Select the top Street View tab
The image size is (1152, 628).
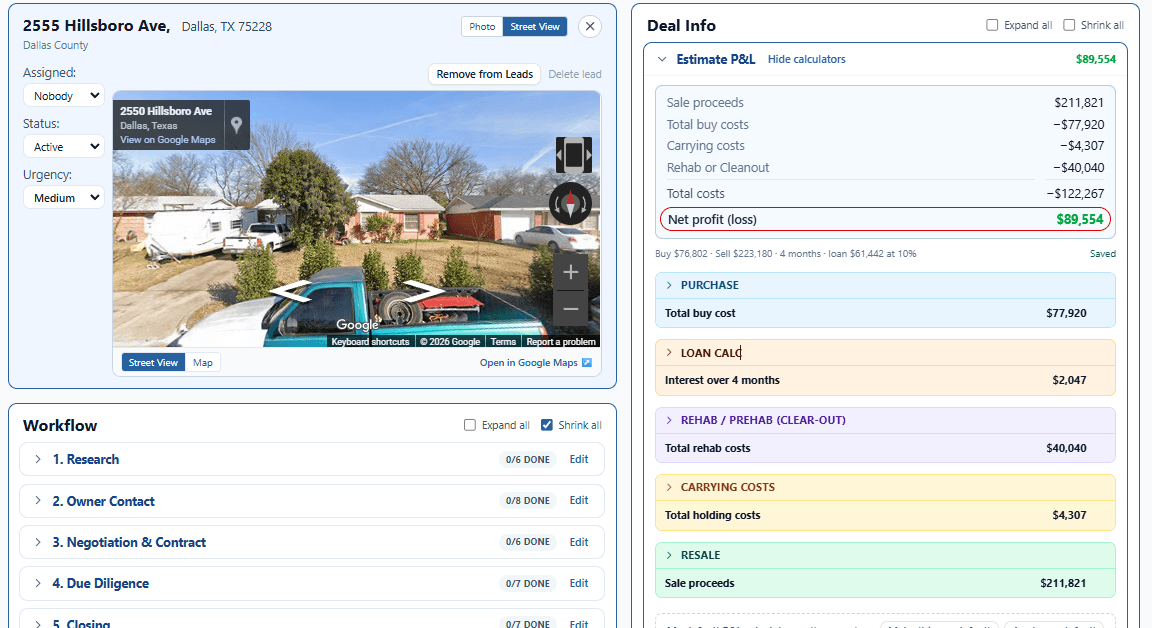[x=535, y=26]
